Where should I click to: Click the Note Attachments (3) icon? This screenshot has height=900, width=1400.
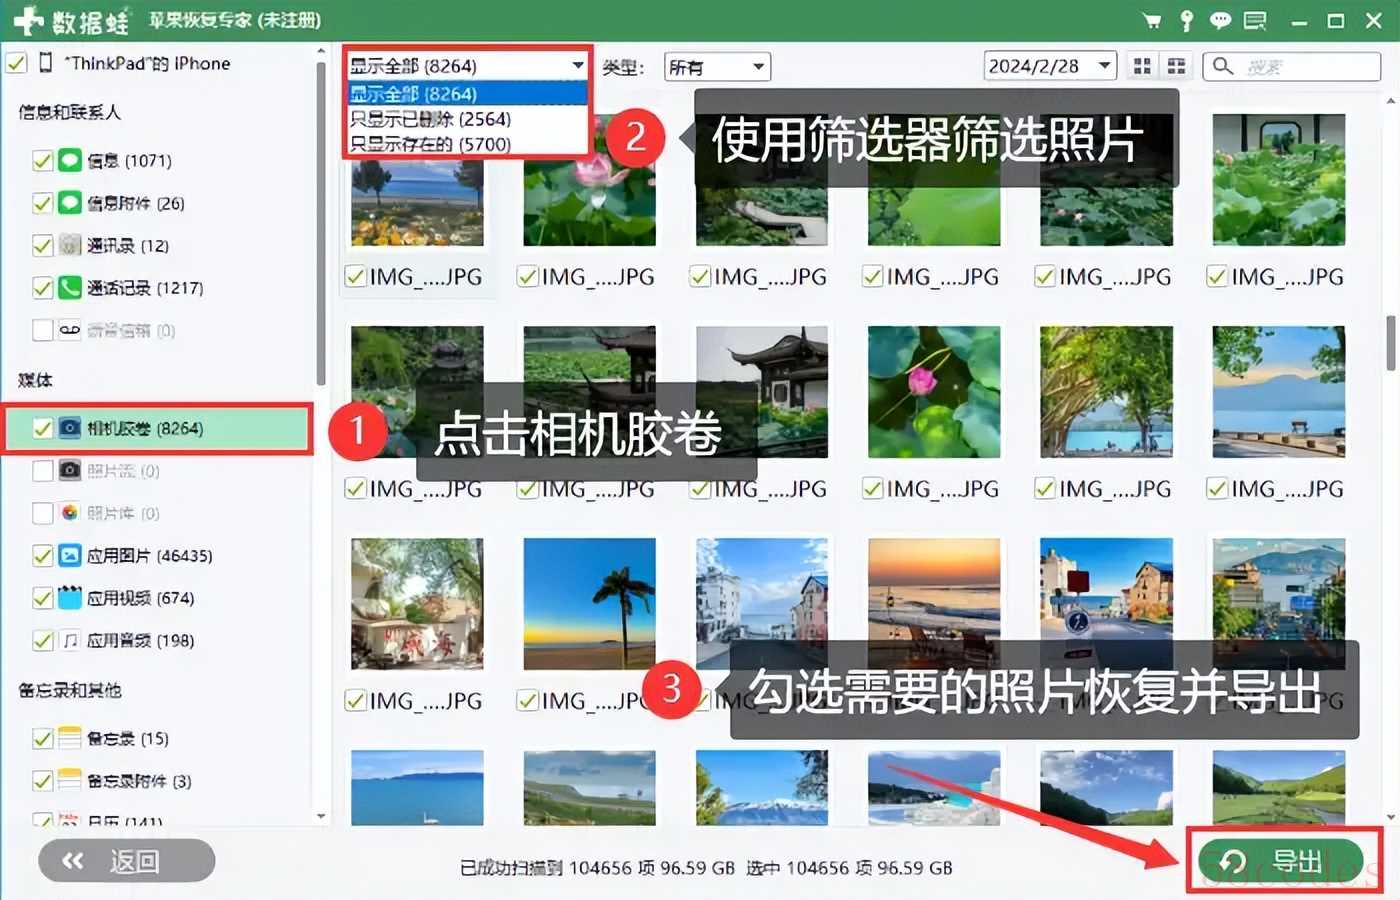tap(69, 781)
